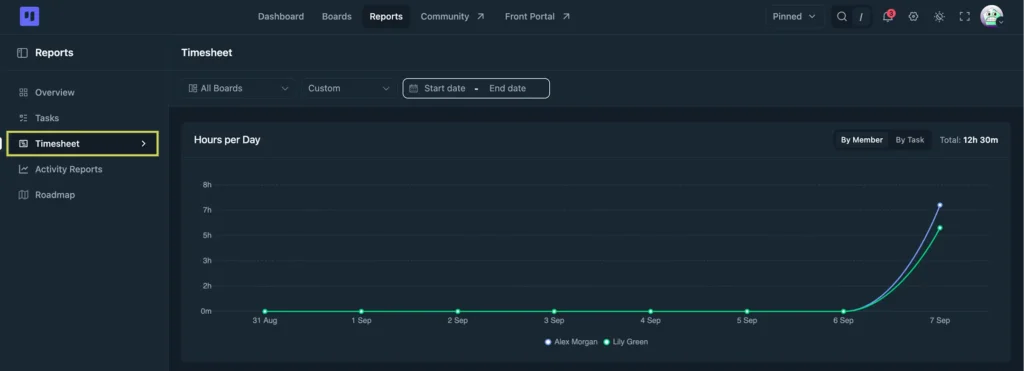
Task: Open the Community link
Action: (x=453, y=16)
